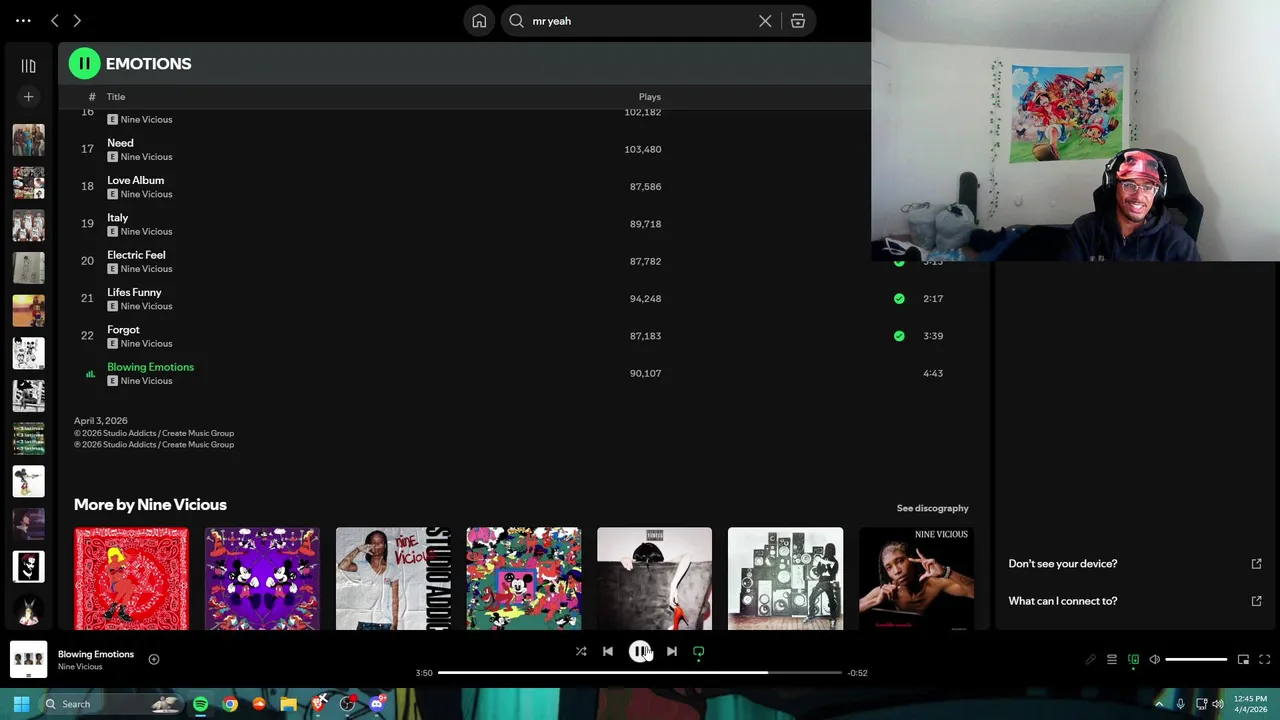1280x720 pixels.
Task: Sort by the Title column header
Action: (x=116, y=97)
